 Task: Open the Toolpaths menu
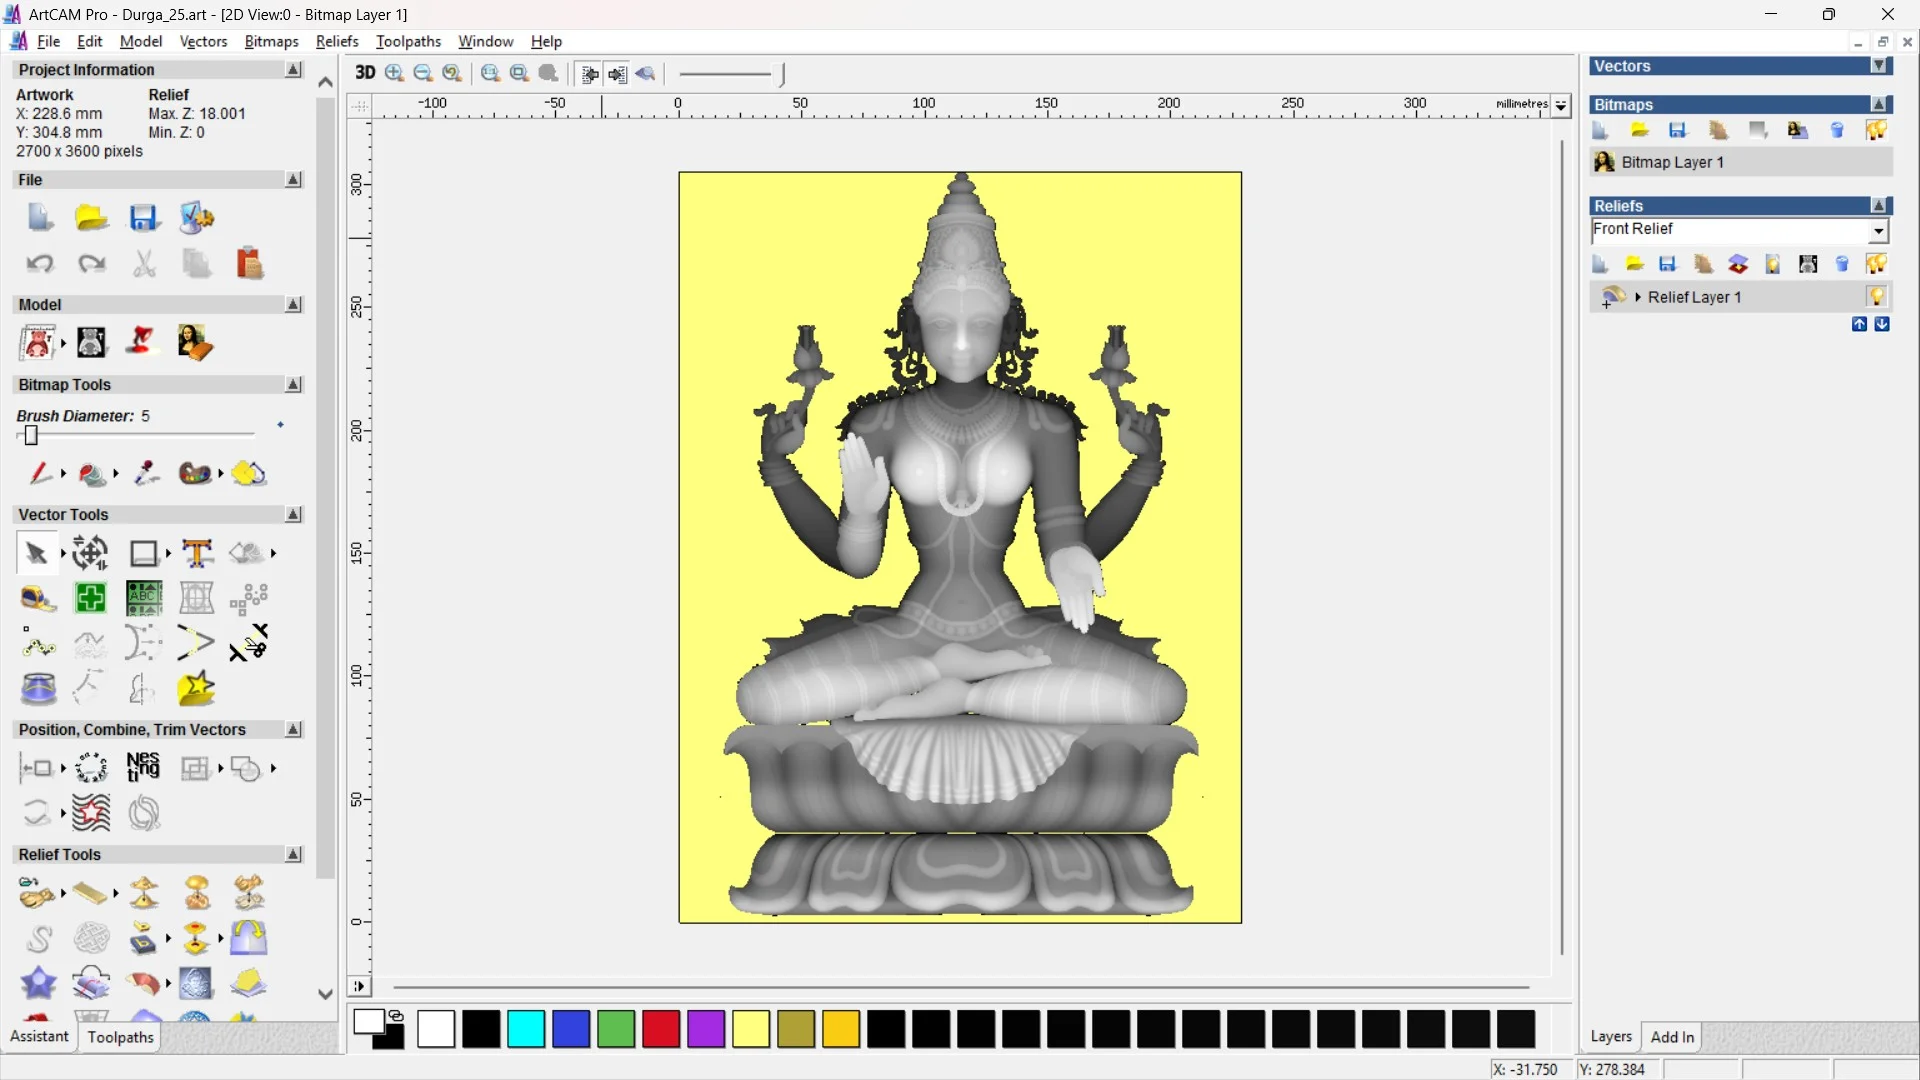408,41
